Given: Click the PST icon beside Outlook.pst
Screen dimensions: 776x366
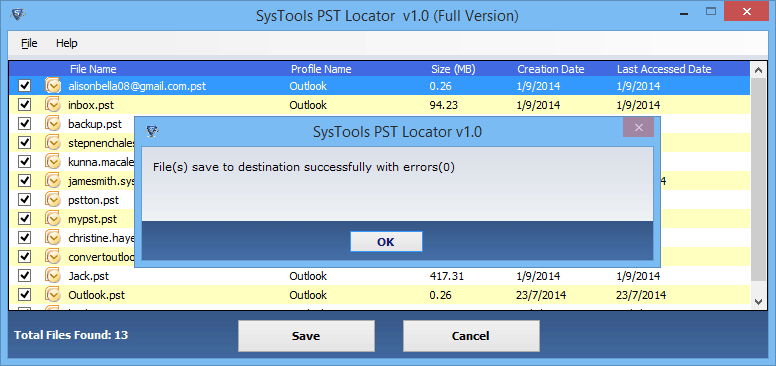Looking at the screenshot, I should tap(52, 294).
